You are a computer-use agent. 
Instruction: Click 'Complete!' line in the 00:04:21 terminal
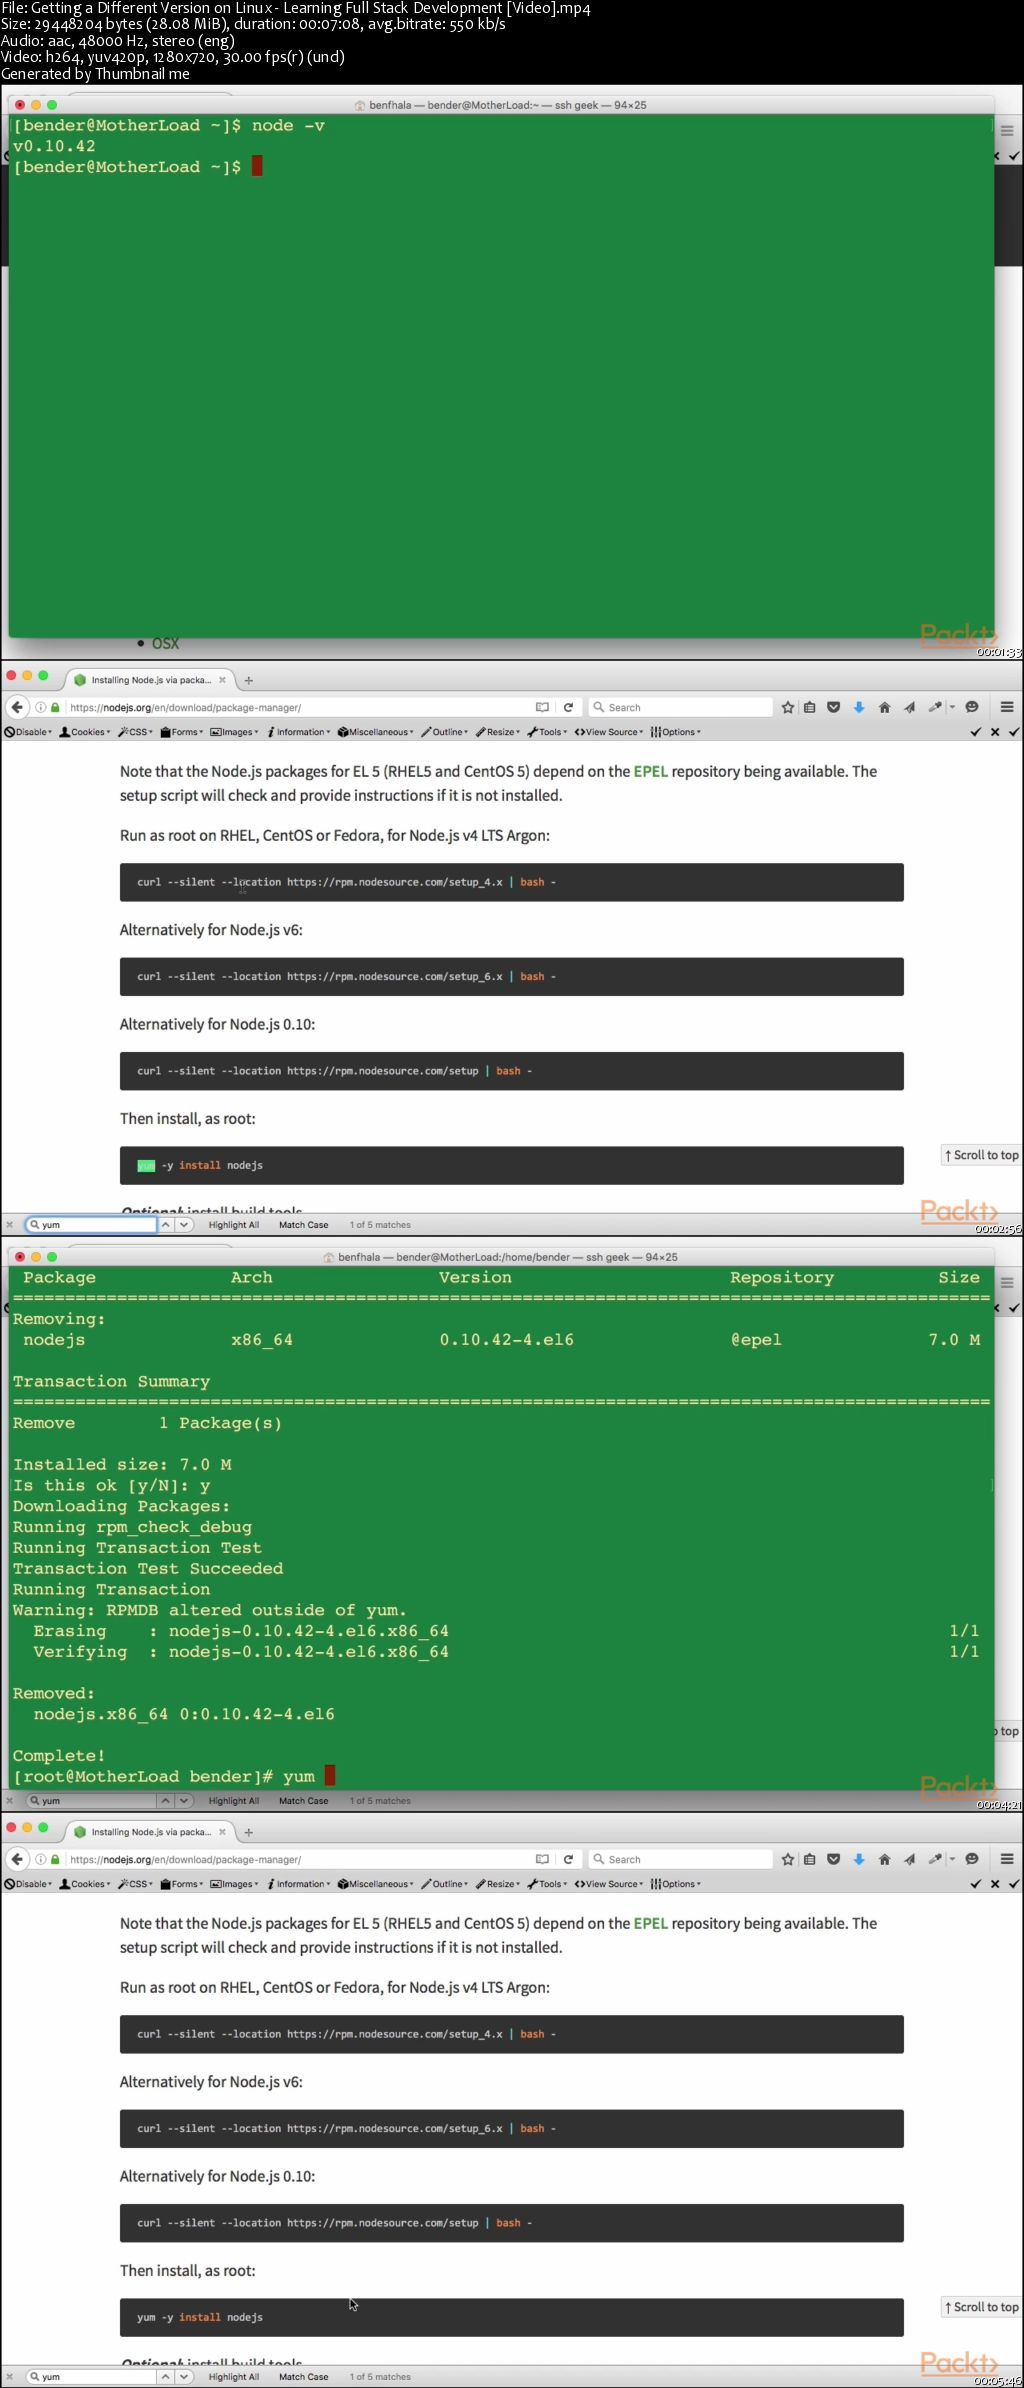pos(59,1755)
